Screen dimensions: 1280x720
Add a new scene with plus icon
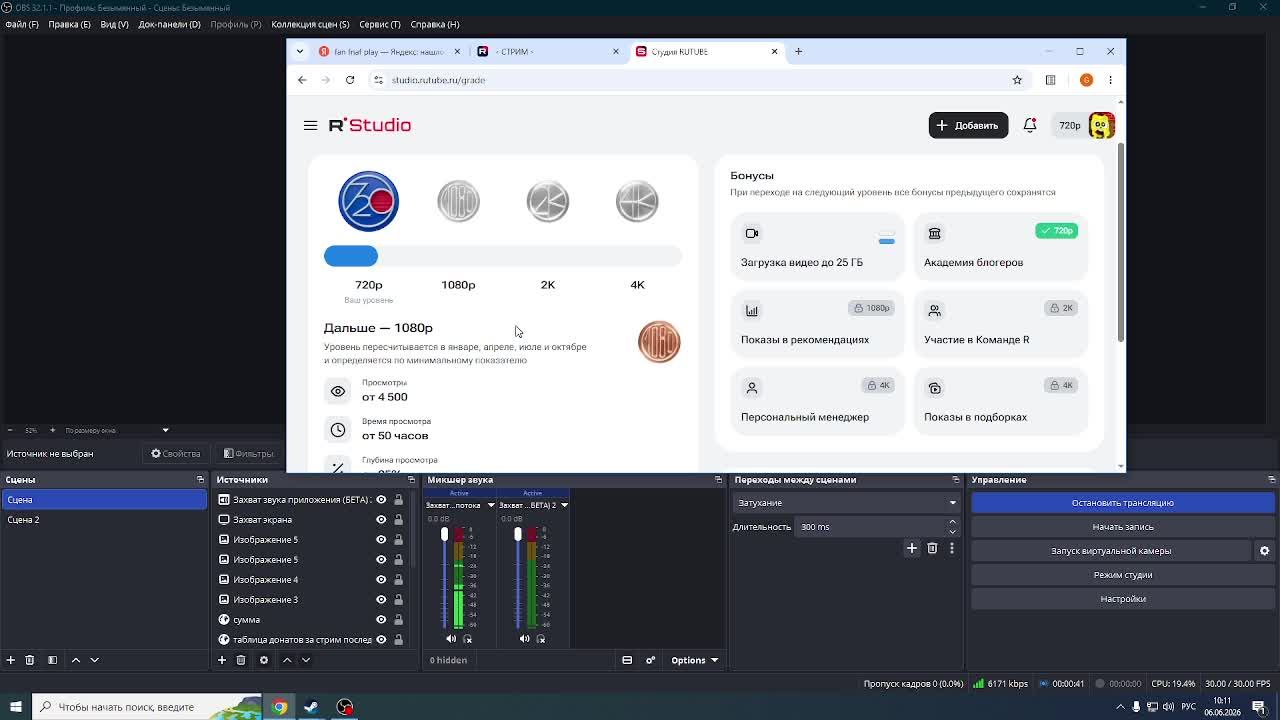click(11, 660)
